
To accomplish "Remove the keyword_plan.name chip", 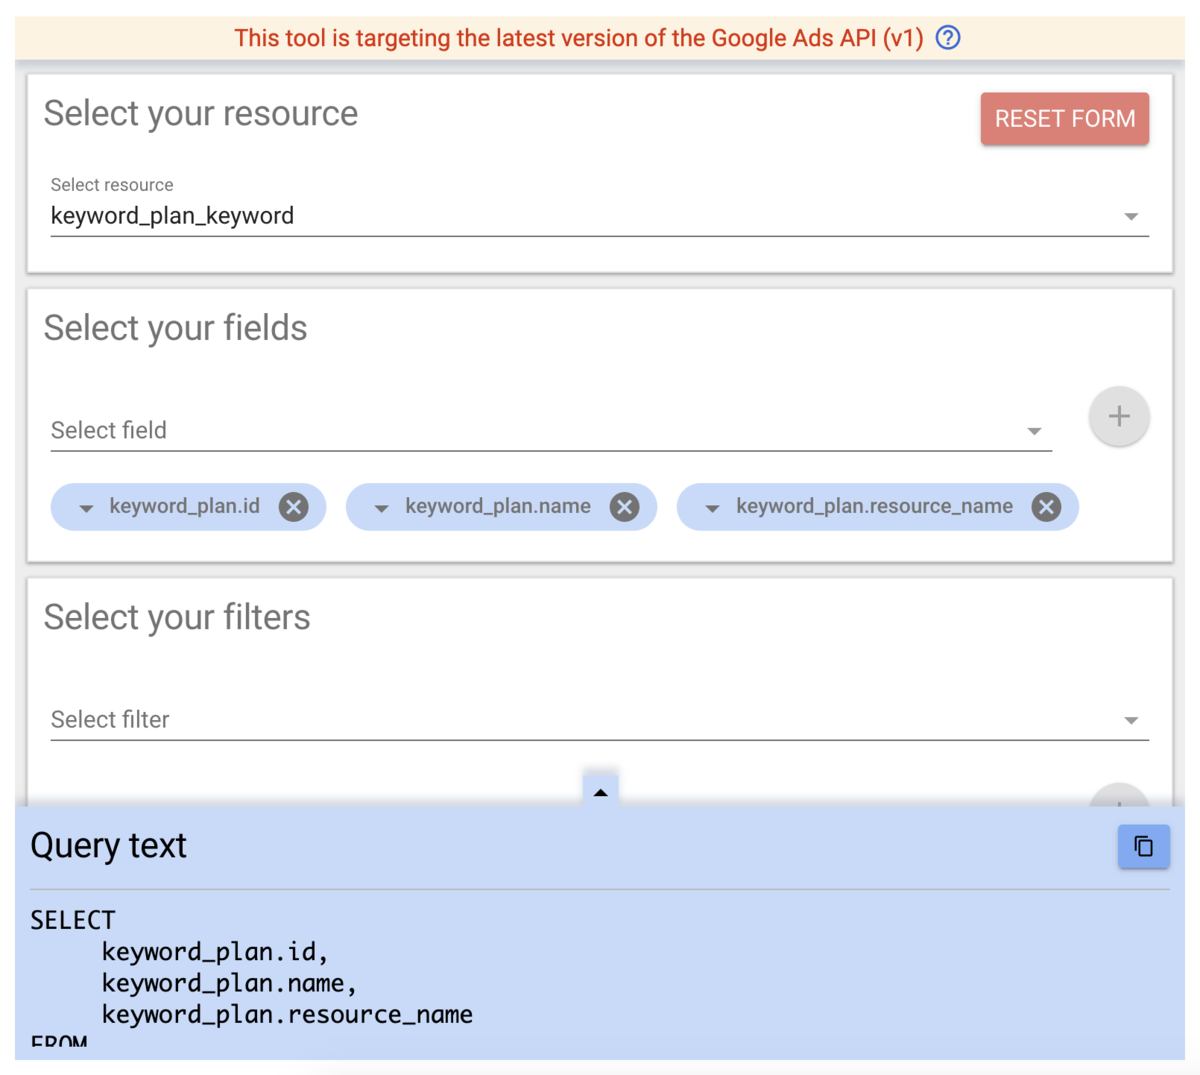I will [x=624, y=507].
